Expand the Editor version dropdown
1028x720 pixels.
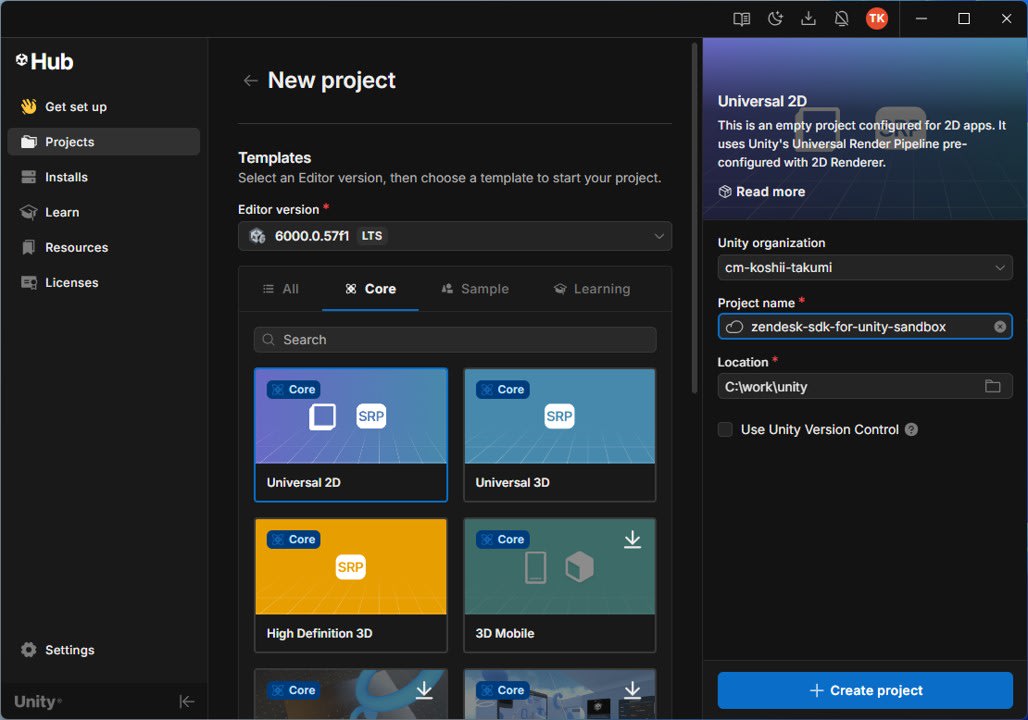click(x=455, y=236)
